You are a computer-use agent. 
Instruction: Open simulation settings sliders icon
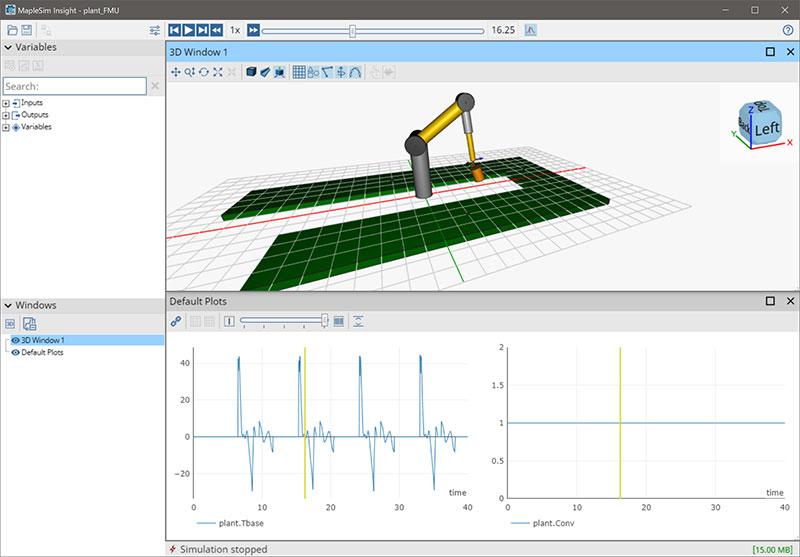[x=154, y=31]
